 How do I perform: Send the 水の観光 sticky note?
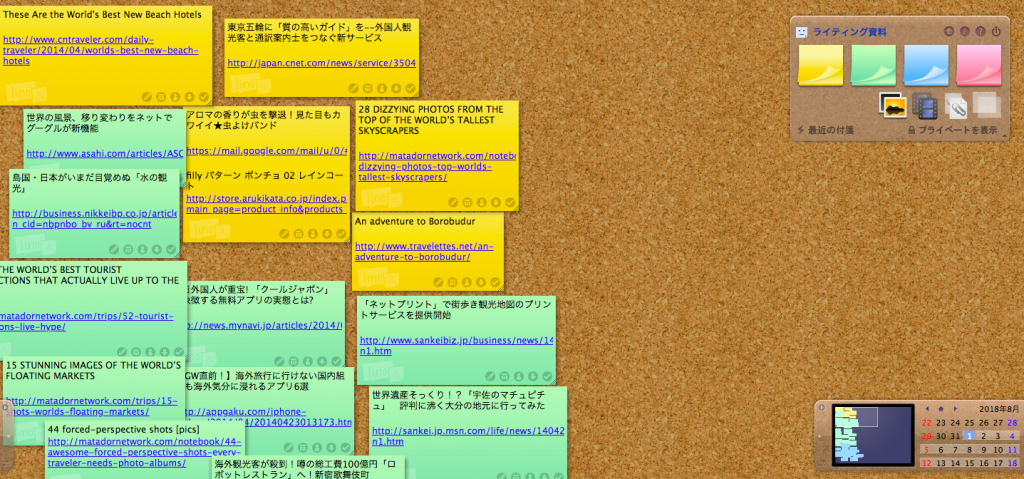pos(142,249)
